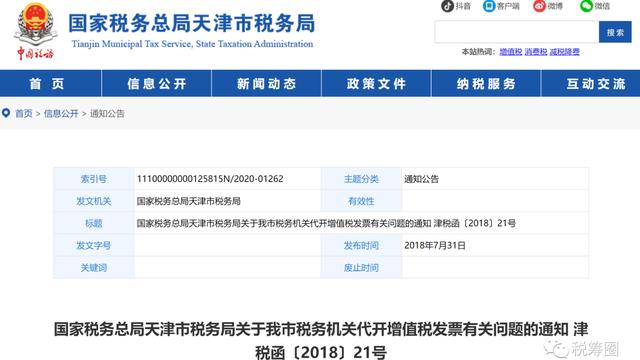The image size is (640, 360).
Task: Open hot keyword link 消费税
Action: click(x=536, y=52)
